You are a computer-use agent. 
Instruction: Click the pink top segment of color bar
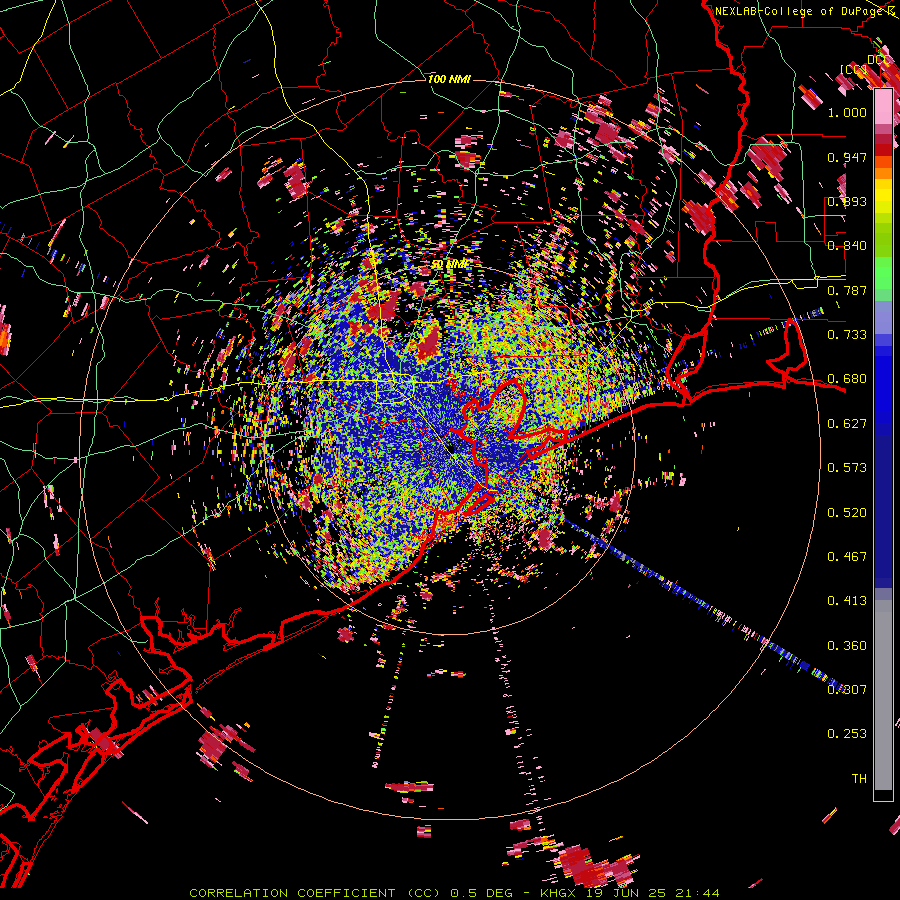883,106
